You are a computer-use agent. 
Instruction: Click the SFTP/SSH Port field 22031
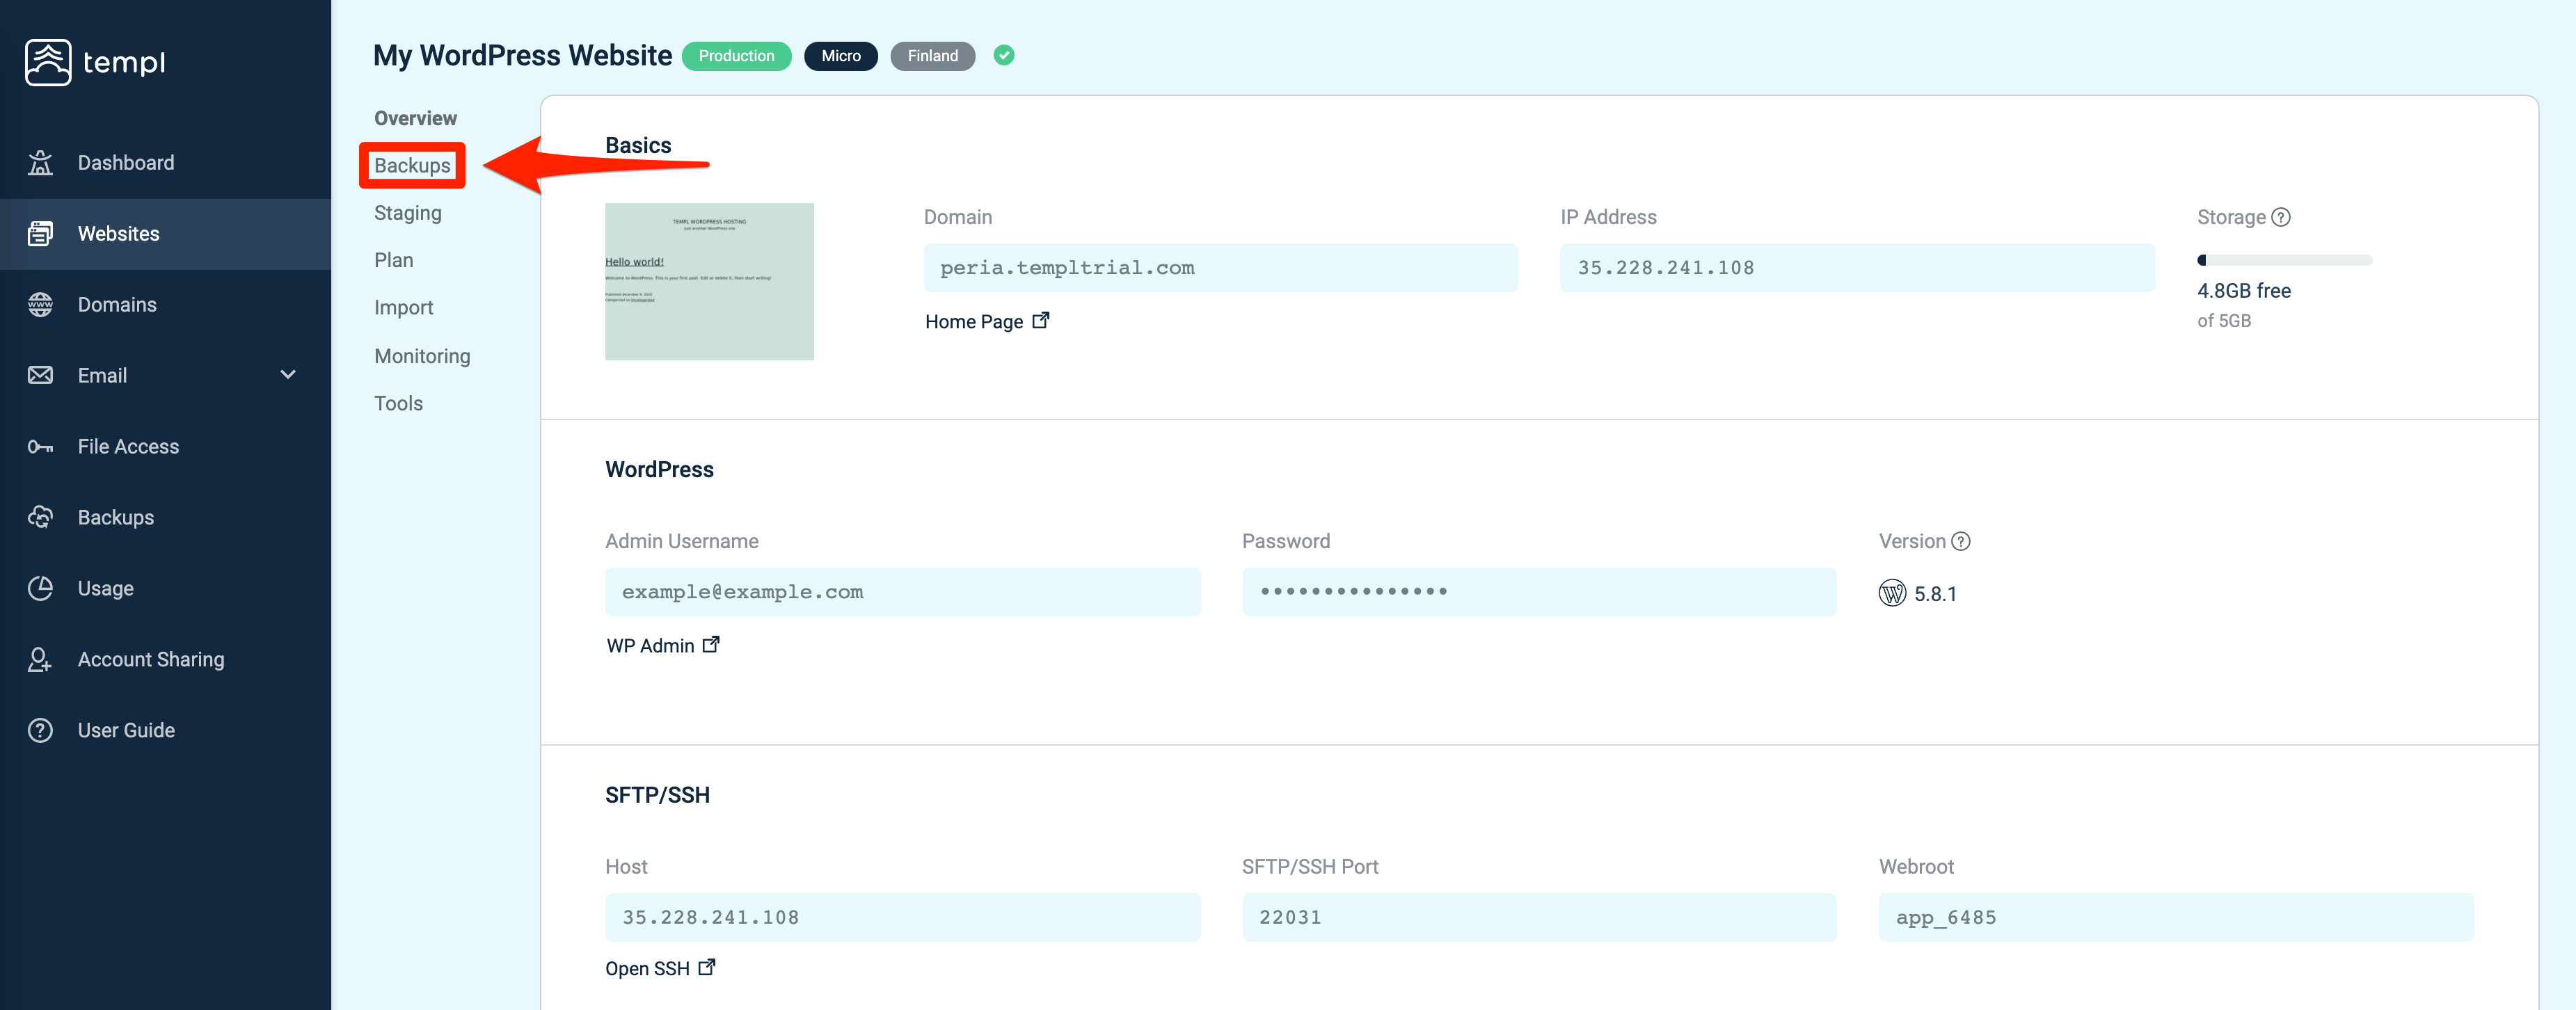(1538, 917)
